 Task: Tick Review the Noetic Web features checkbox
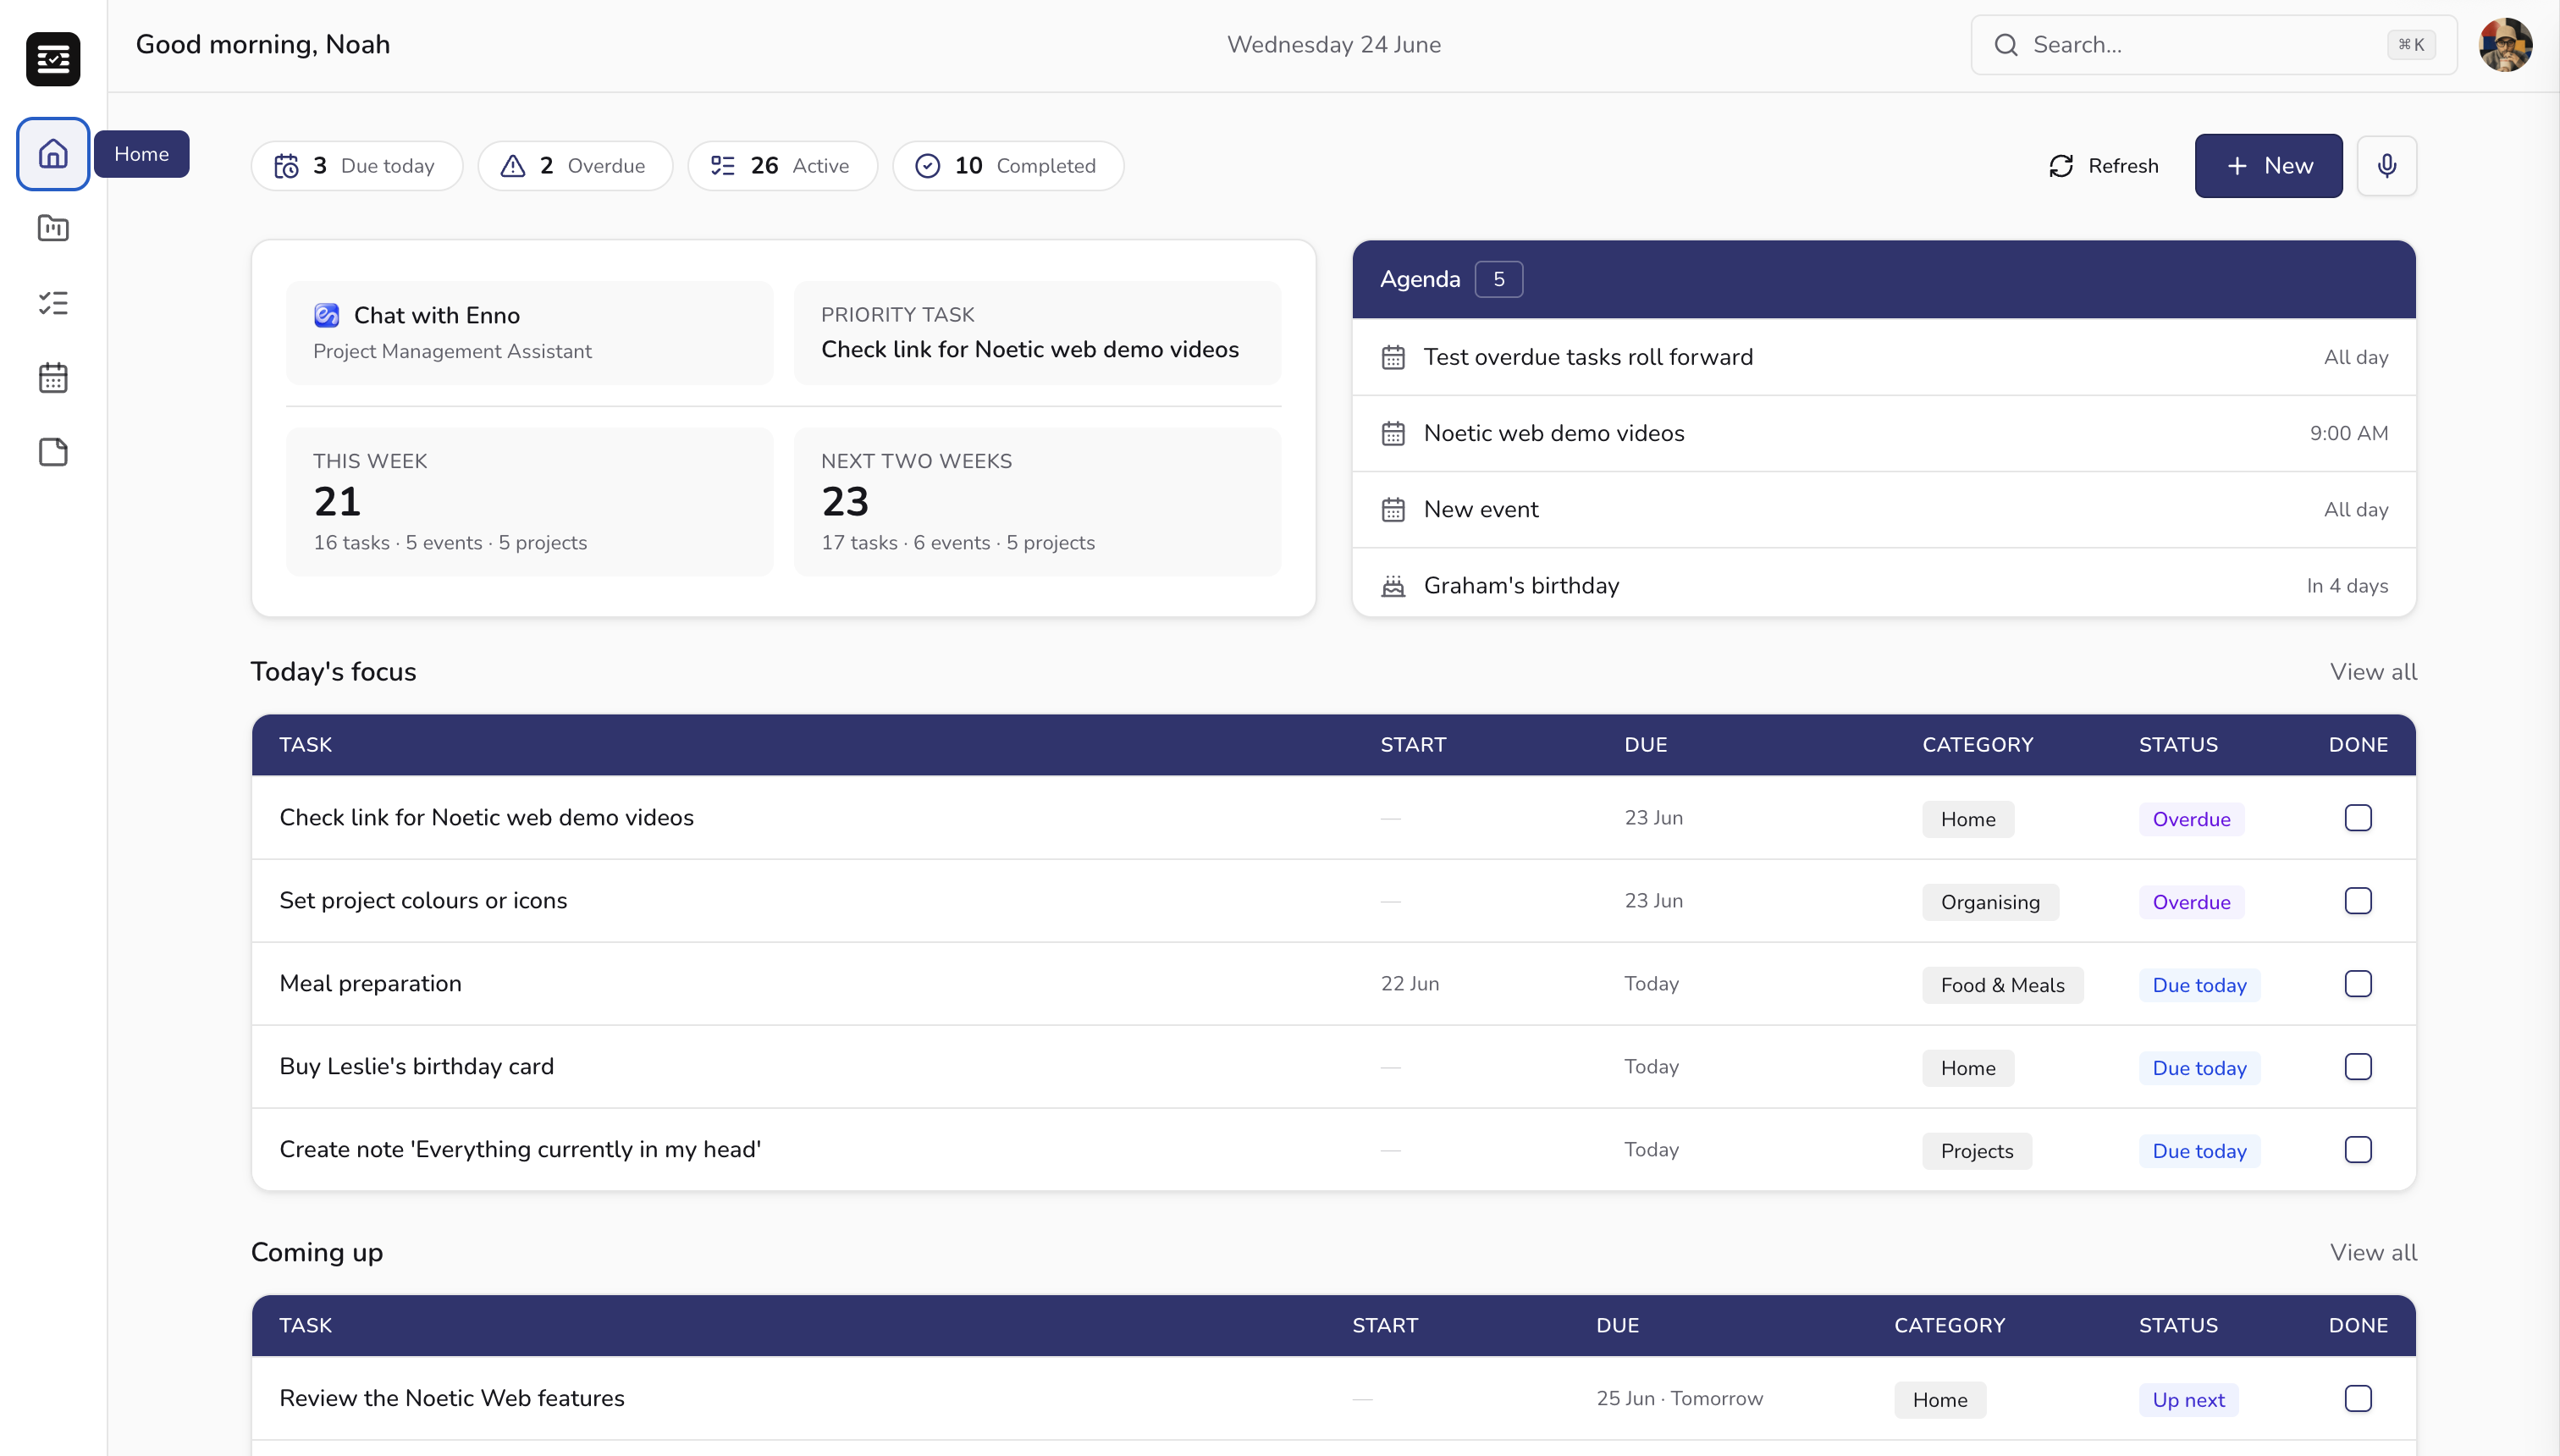pyautogui.click(x=2357, y=1398)
